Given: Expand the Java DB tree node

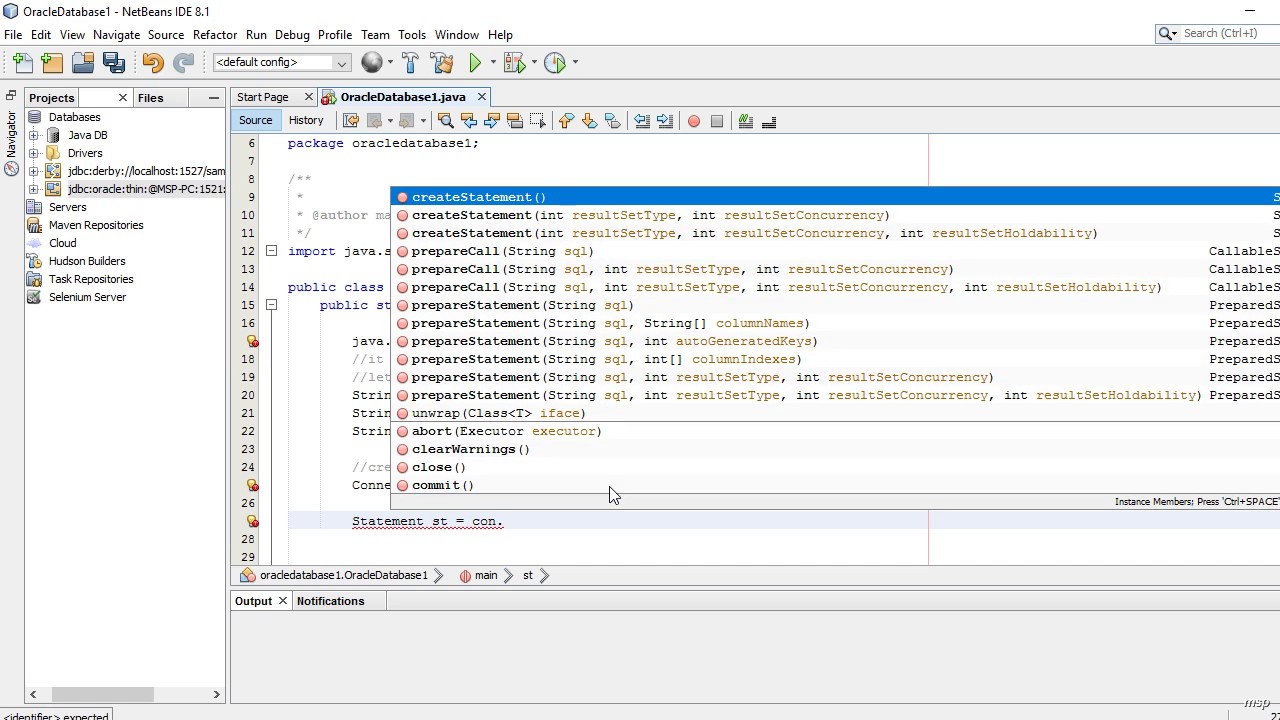Looking at the screenshot, I should click(34, 135).
